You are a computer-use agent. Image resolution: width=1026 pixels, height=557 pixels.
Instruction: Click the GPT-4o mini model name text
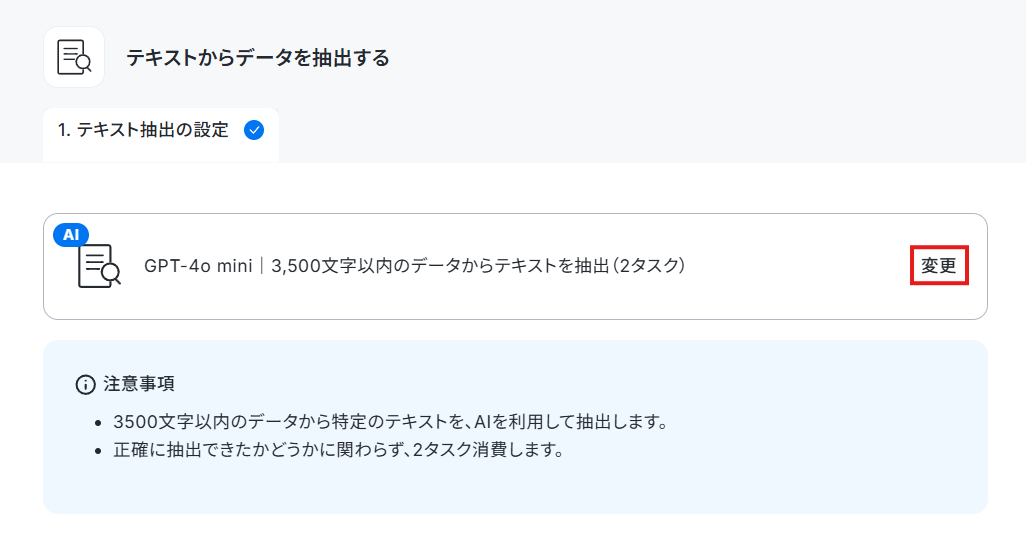coord(198,266)
